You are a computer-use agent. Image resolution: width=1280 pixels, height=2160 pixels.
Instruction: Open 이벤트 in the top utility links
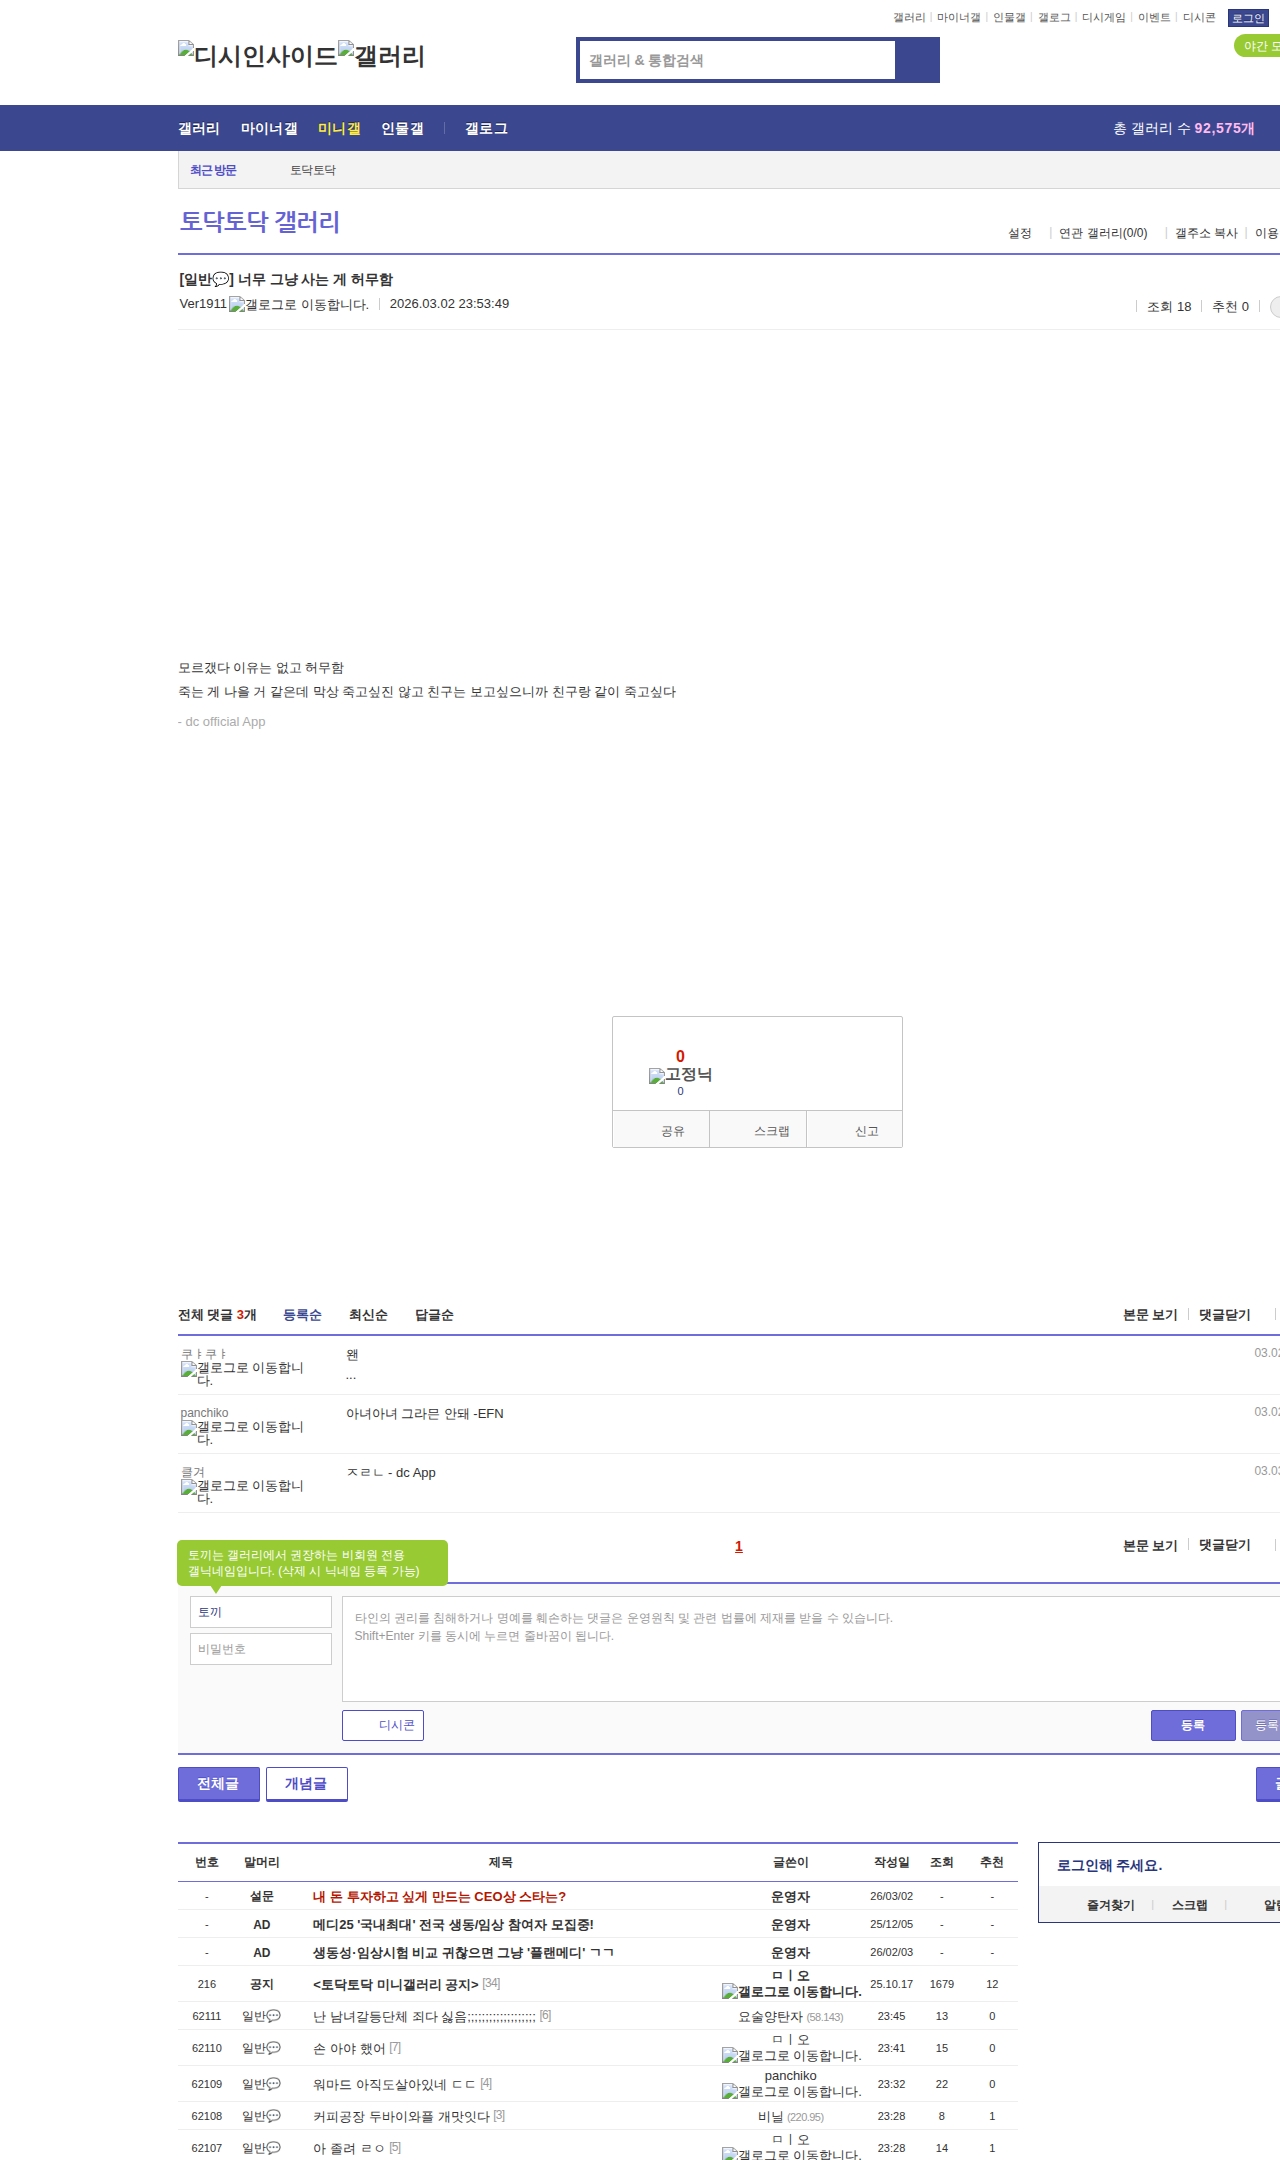pyautogui.click(x=1154, y=18)
